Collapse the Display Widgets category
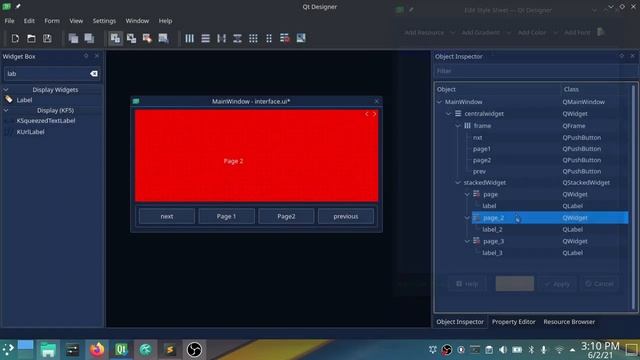640x360 pixels. (6, 89)
